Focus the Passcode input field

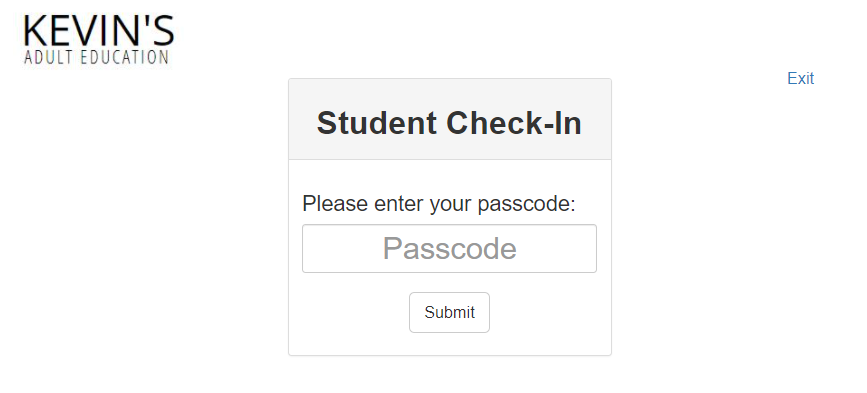(x=449, y=248)
